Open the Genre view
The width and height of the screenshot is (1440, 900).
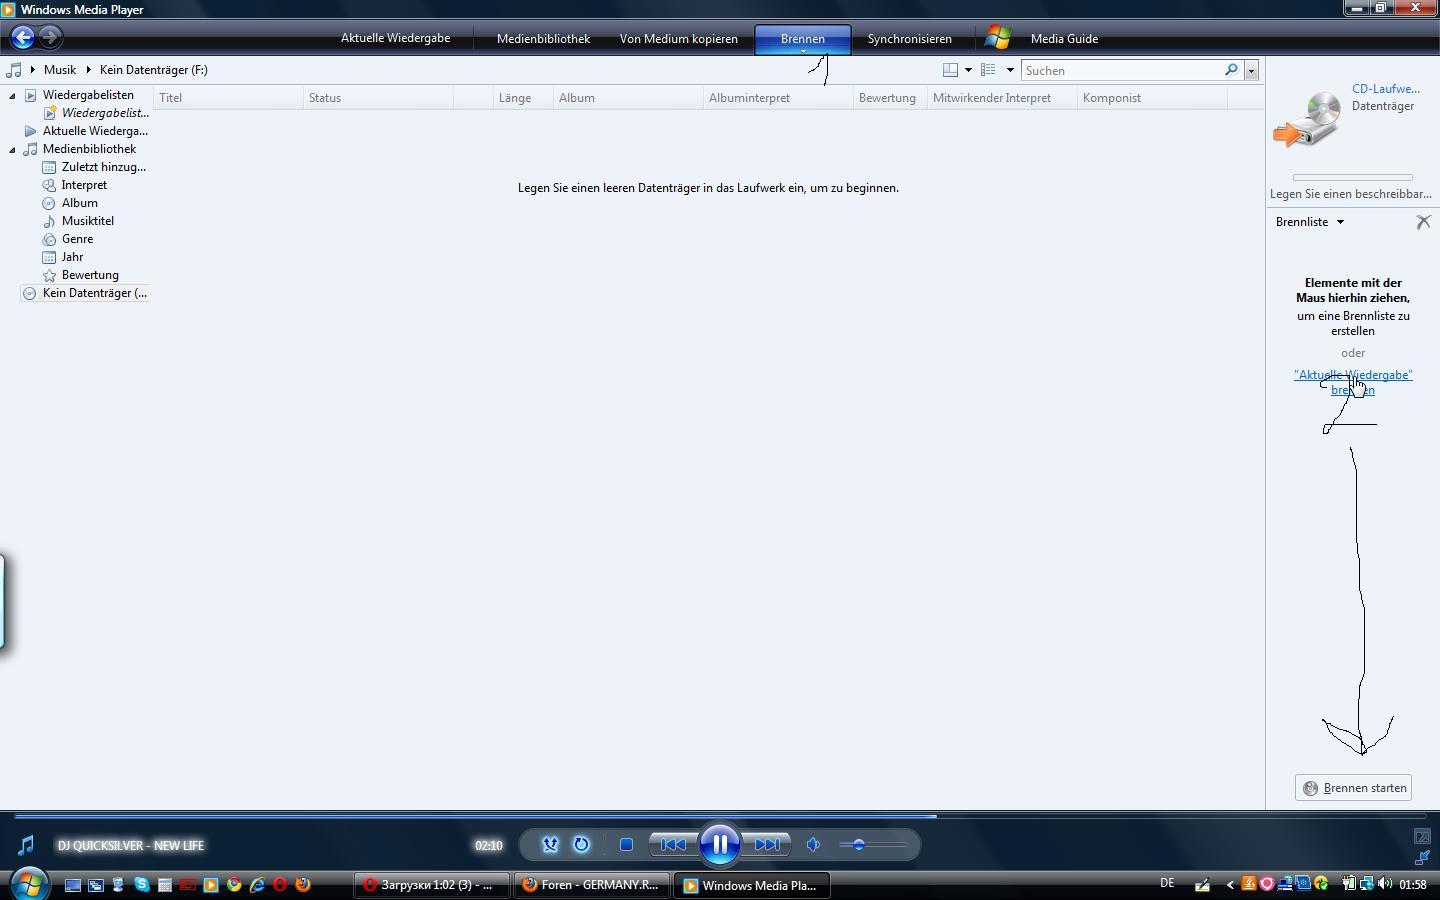[77, 239]
